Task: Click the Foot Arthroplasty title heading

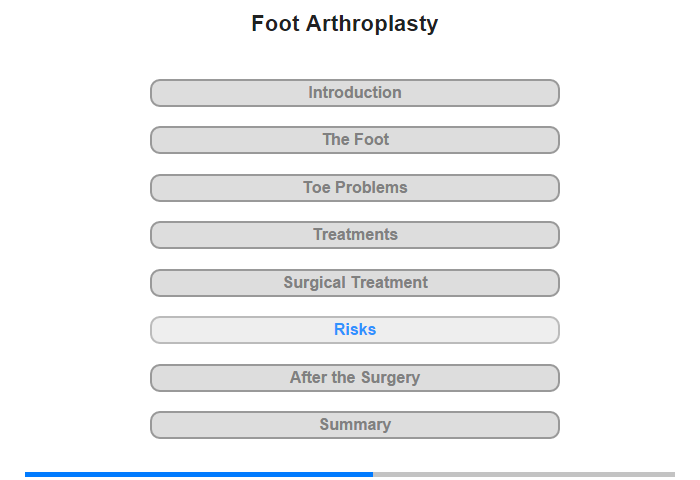Action: click(345, 23)
